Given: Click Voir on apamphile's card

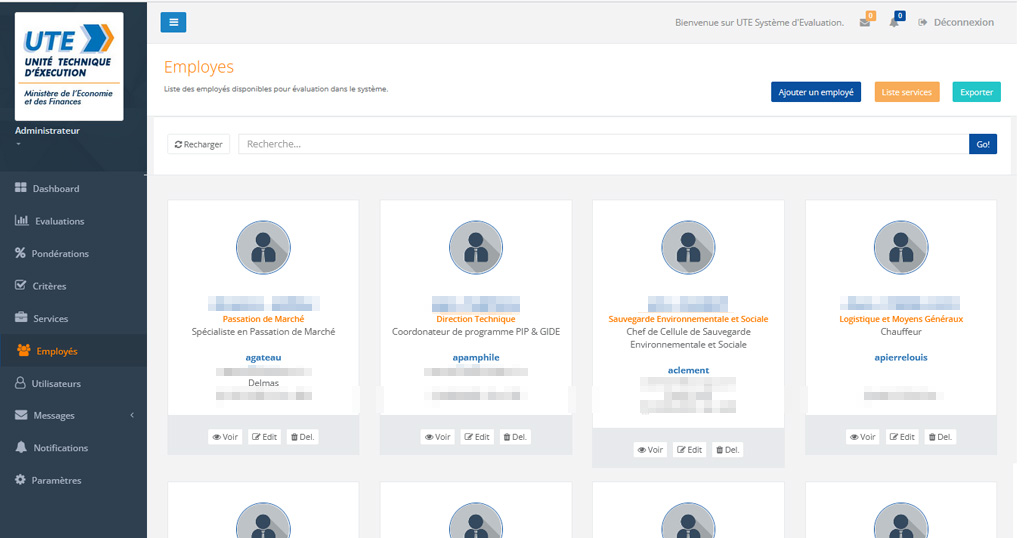Looking at the screenshot, I should point(438,437).
